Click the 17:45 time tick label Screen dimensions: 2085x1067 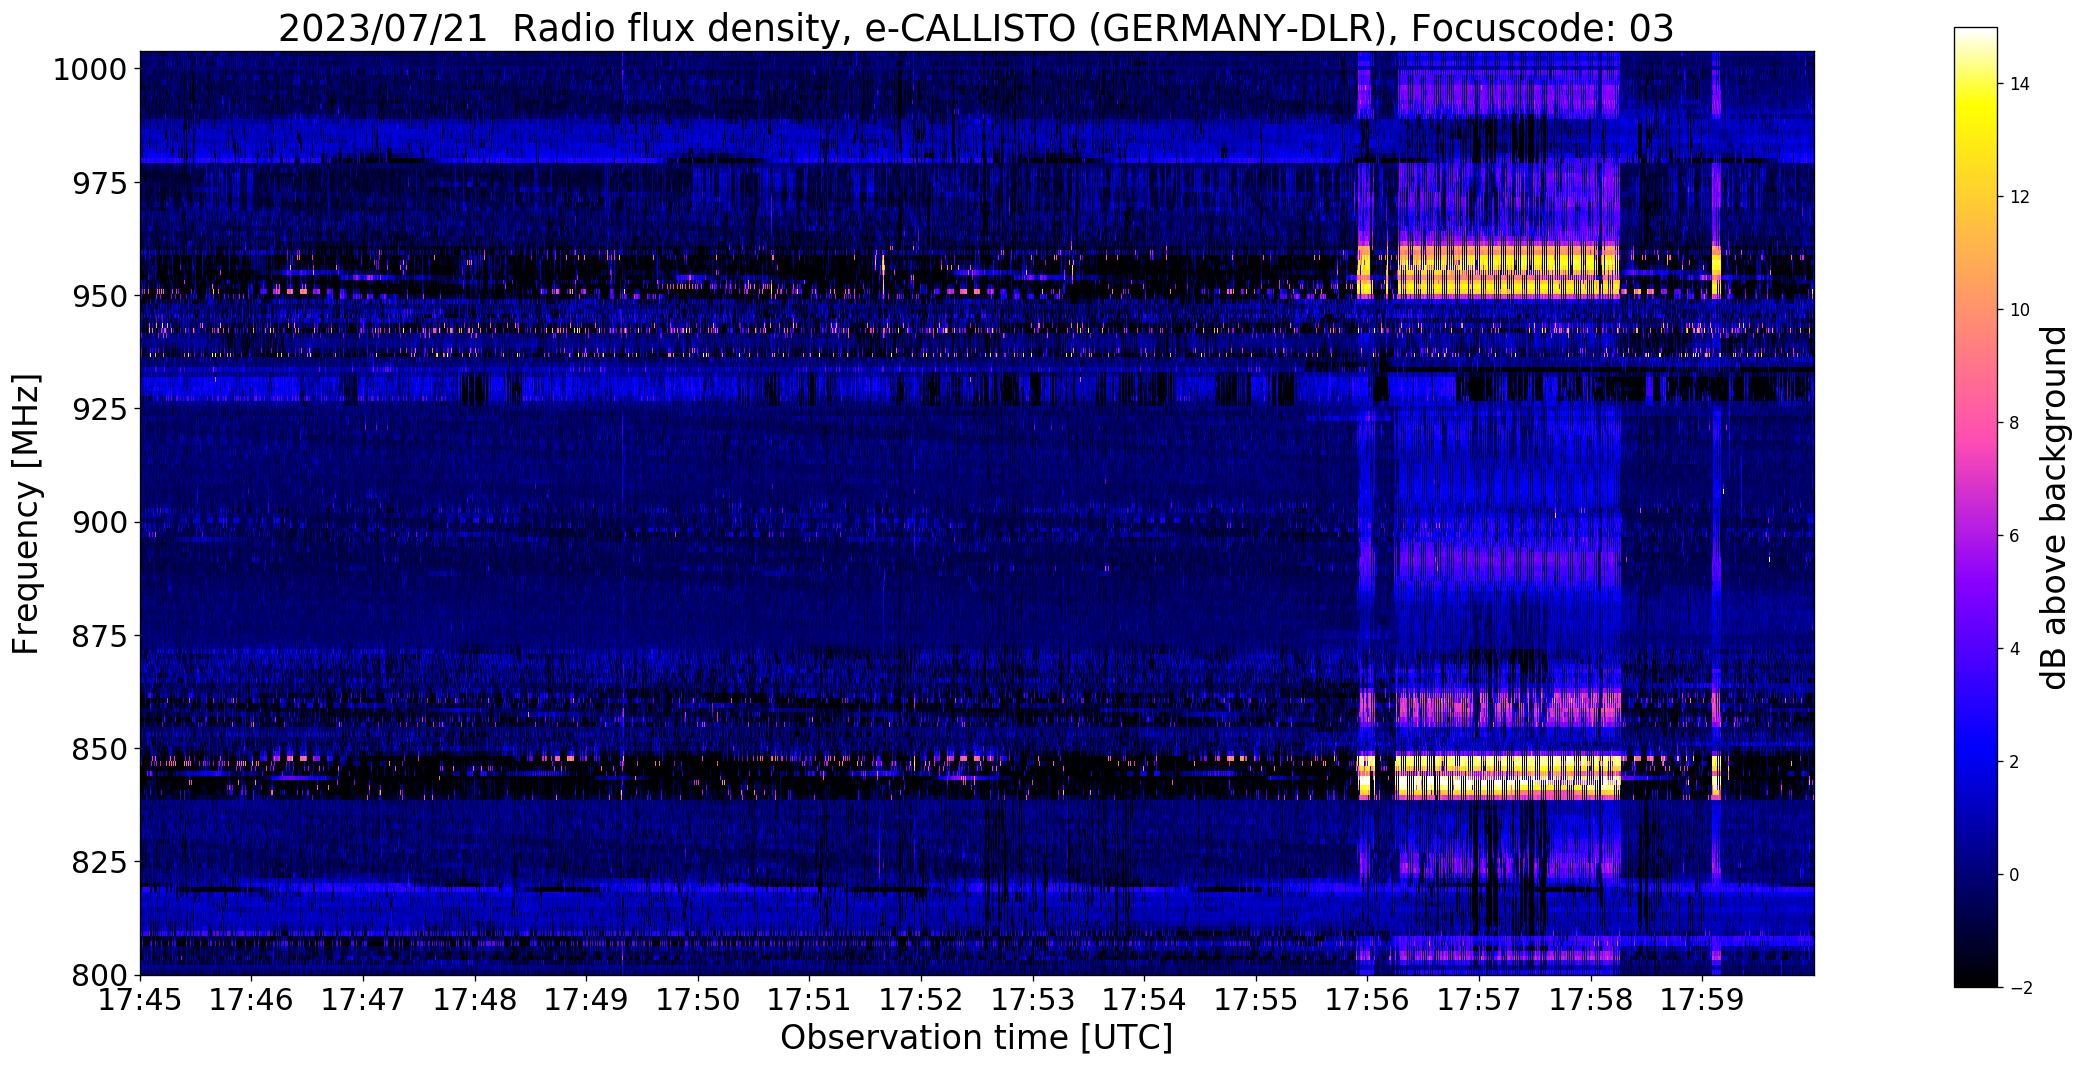(140, 999)
